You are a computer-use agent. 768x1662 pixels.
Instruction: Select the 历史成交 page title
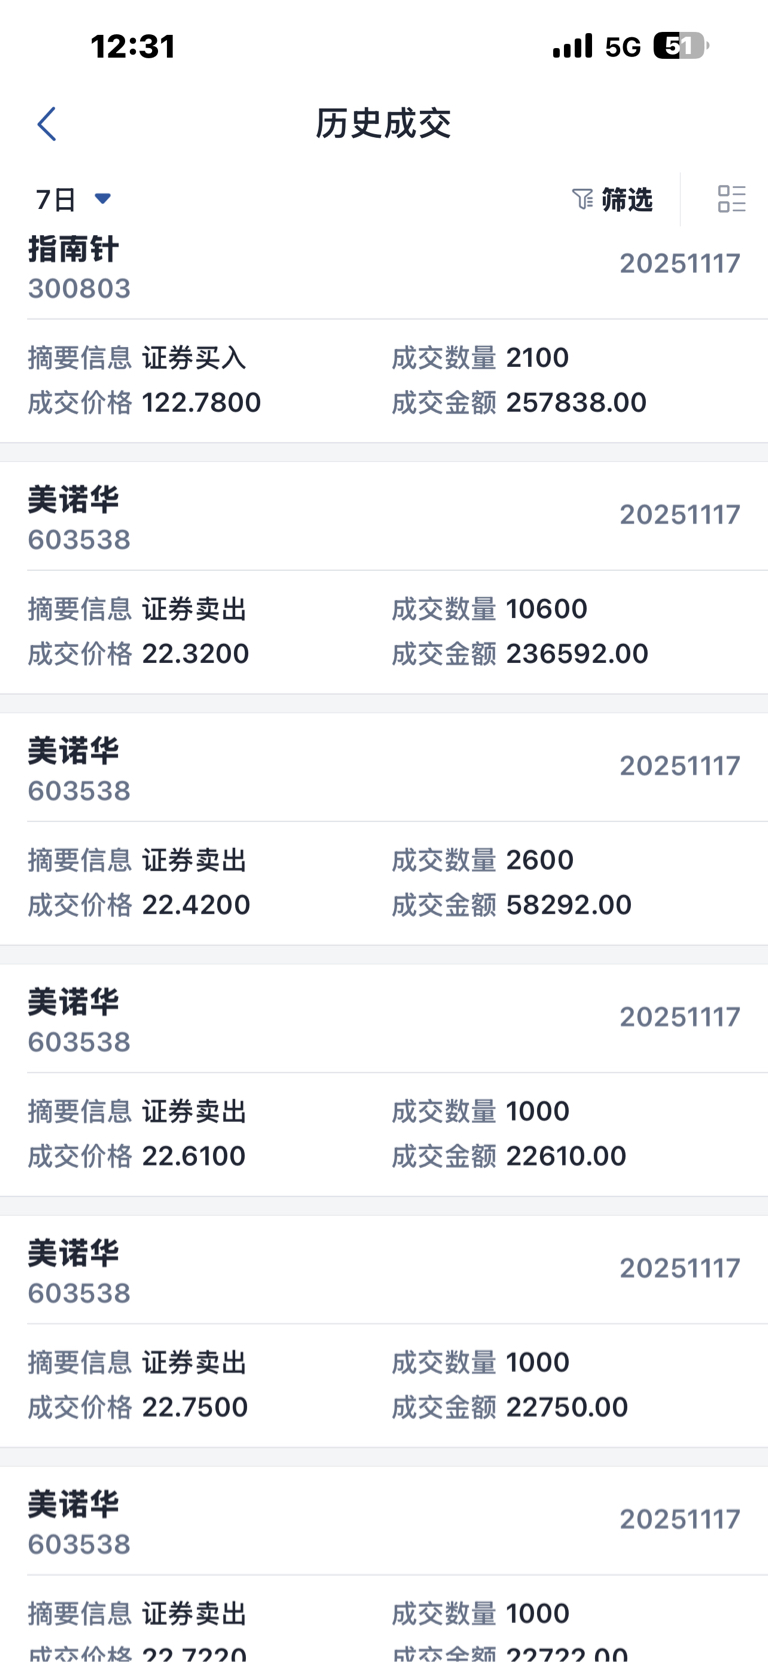pos(384,124)
